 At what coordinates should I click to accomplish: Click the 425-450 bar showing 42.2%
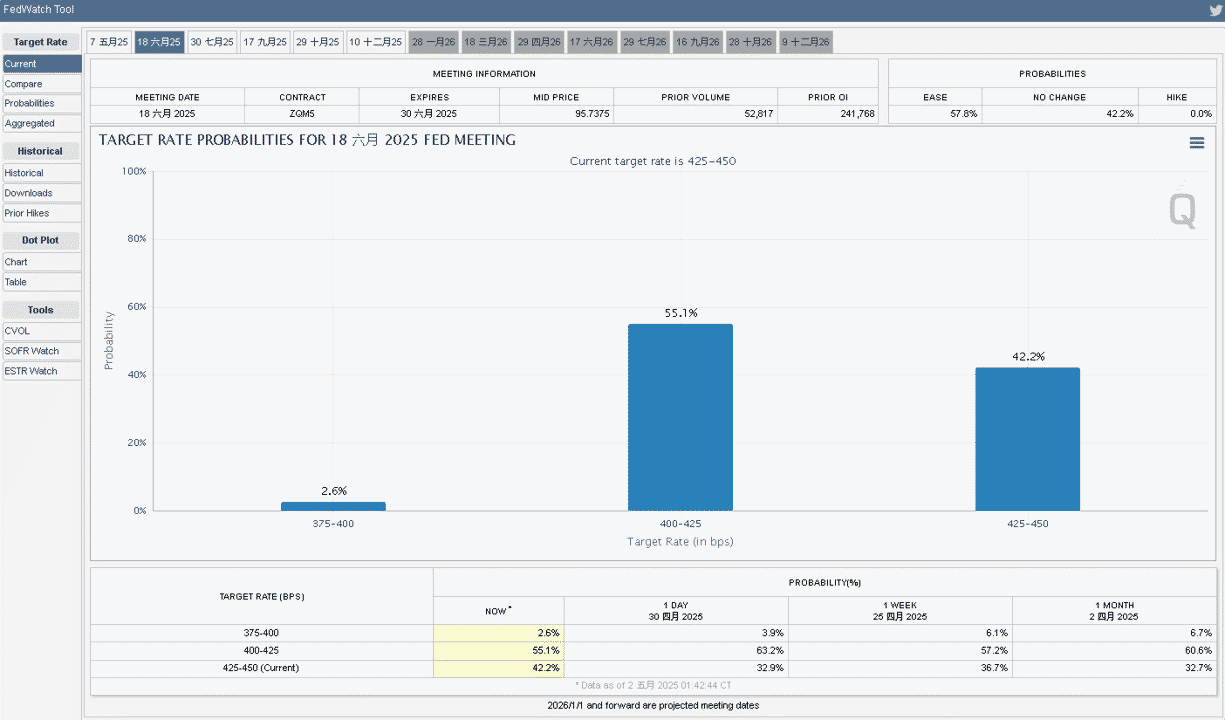1028,439
